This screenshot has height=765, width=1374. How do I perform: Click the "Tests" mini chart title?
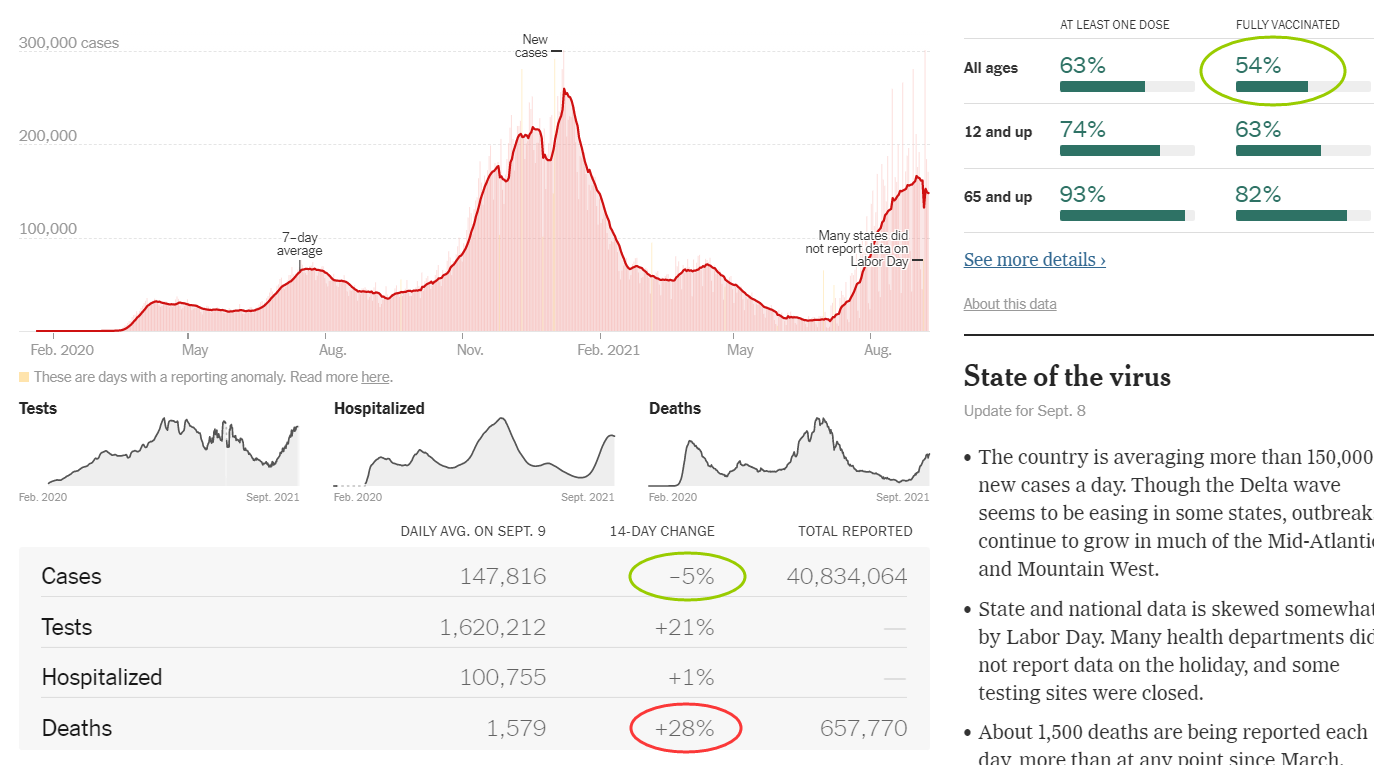point(38,408)
